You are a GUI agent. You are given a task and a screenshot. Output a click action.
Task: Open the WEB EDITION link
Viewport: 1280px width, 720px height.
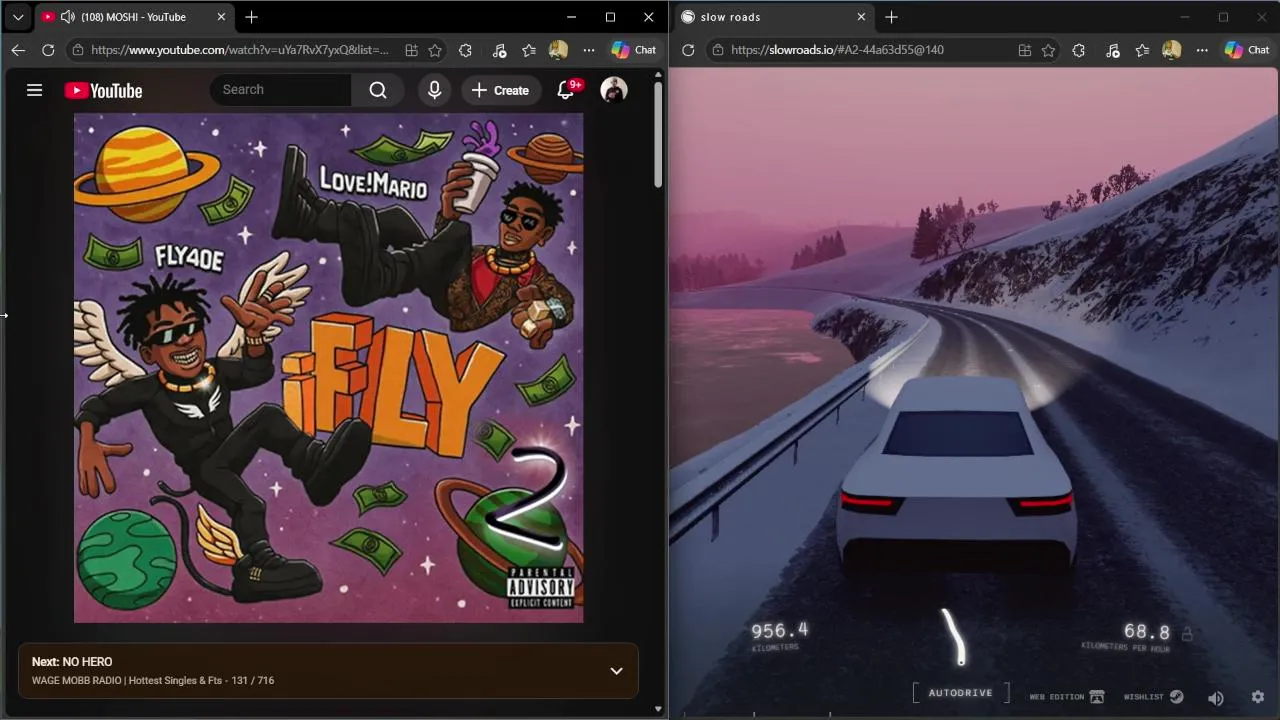point(1067,697)
